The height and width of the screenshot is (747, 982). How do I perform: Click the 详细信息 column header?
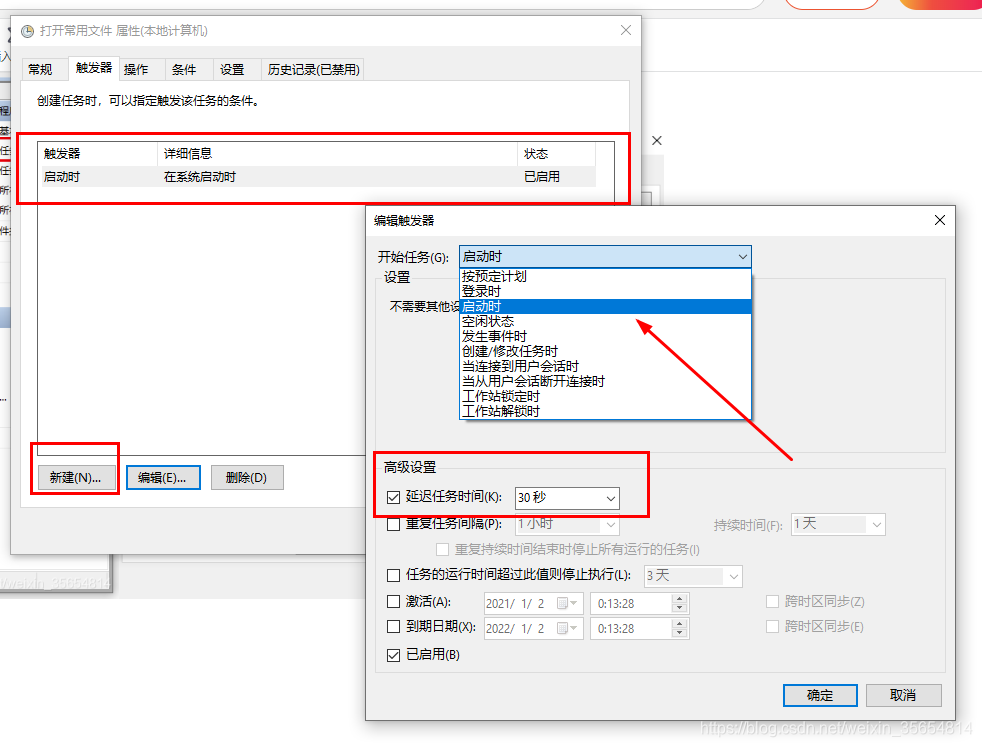click(x=338, y=153)
